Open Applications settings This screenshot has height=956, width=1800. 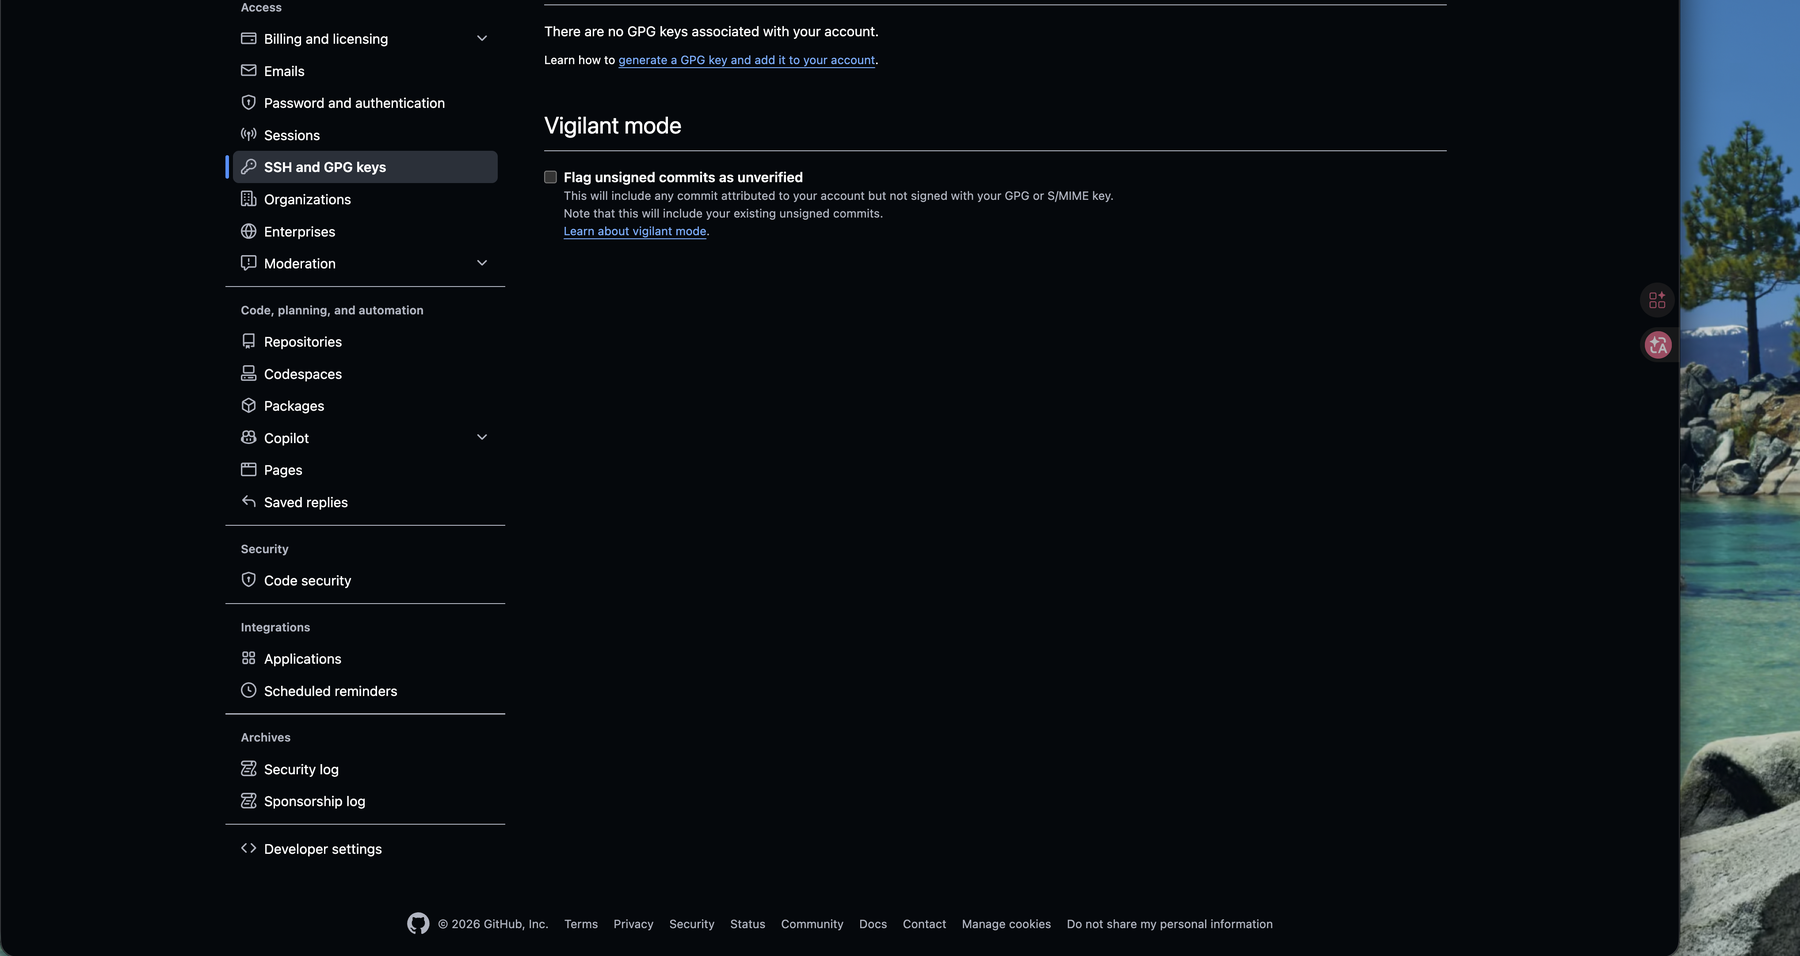[365, 659]
